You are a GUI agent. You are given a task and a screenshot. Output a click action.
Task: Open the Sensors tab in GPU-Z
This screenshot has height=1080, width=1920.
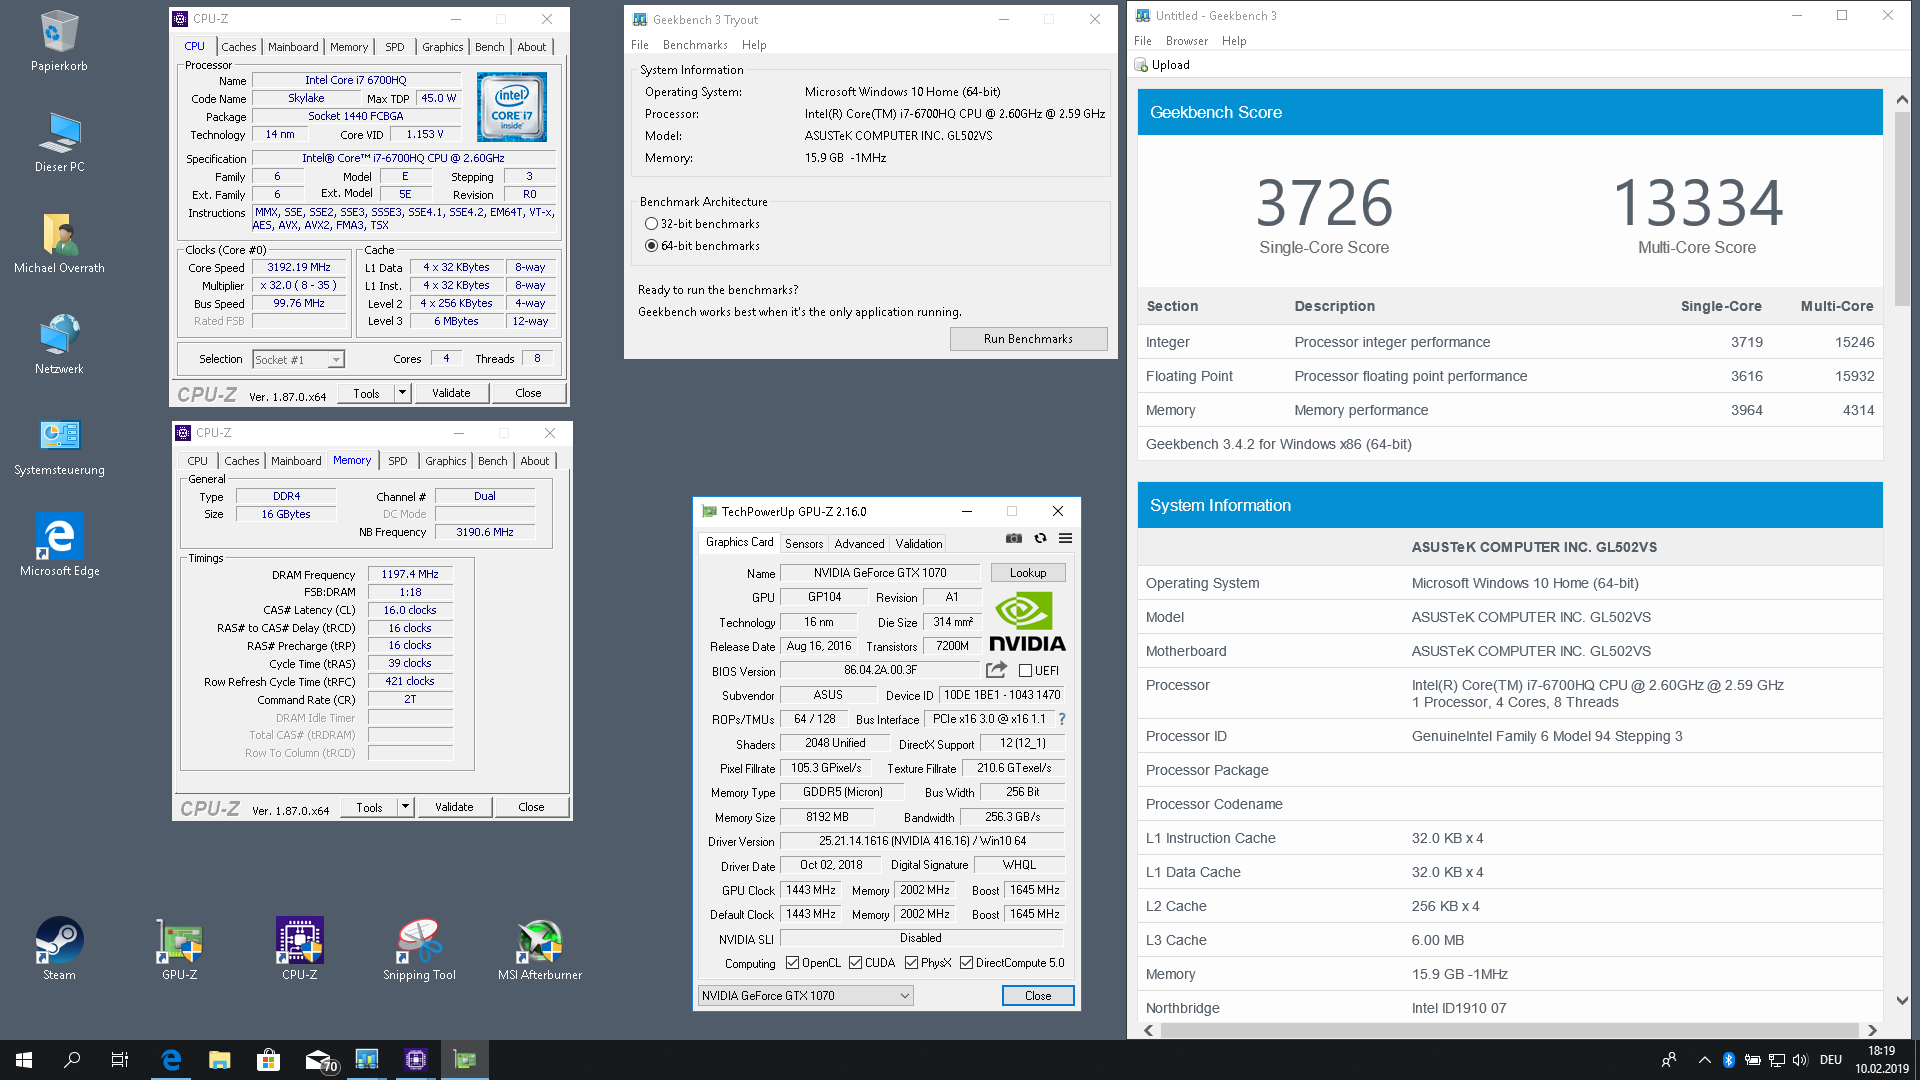[x=804, y=544]
